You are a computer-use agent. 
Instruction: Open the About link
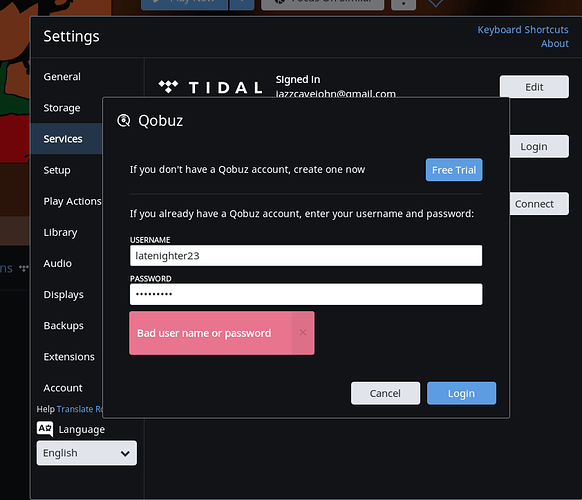pos(555,44)
